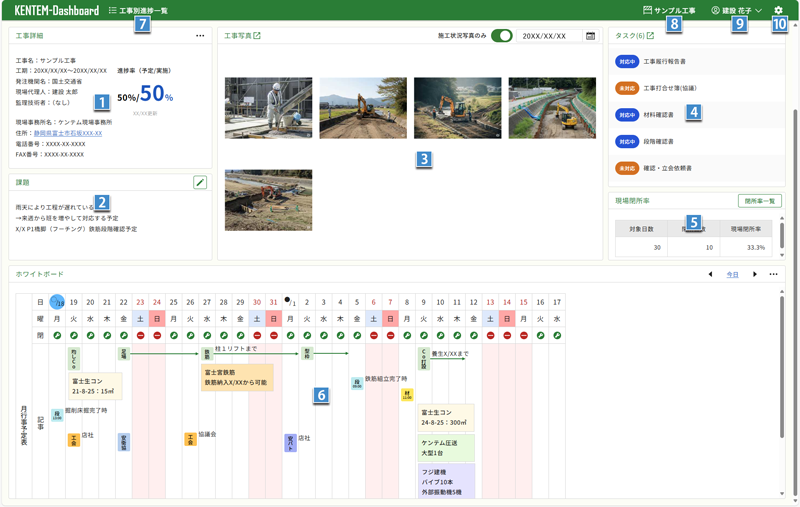Open calendar picker beside the date field

coord(591,36)
